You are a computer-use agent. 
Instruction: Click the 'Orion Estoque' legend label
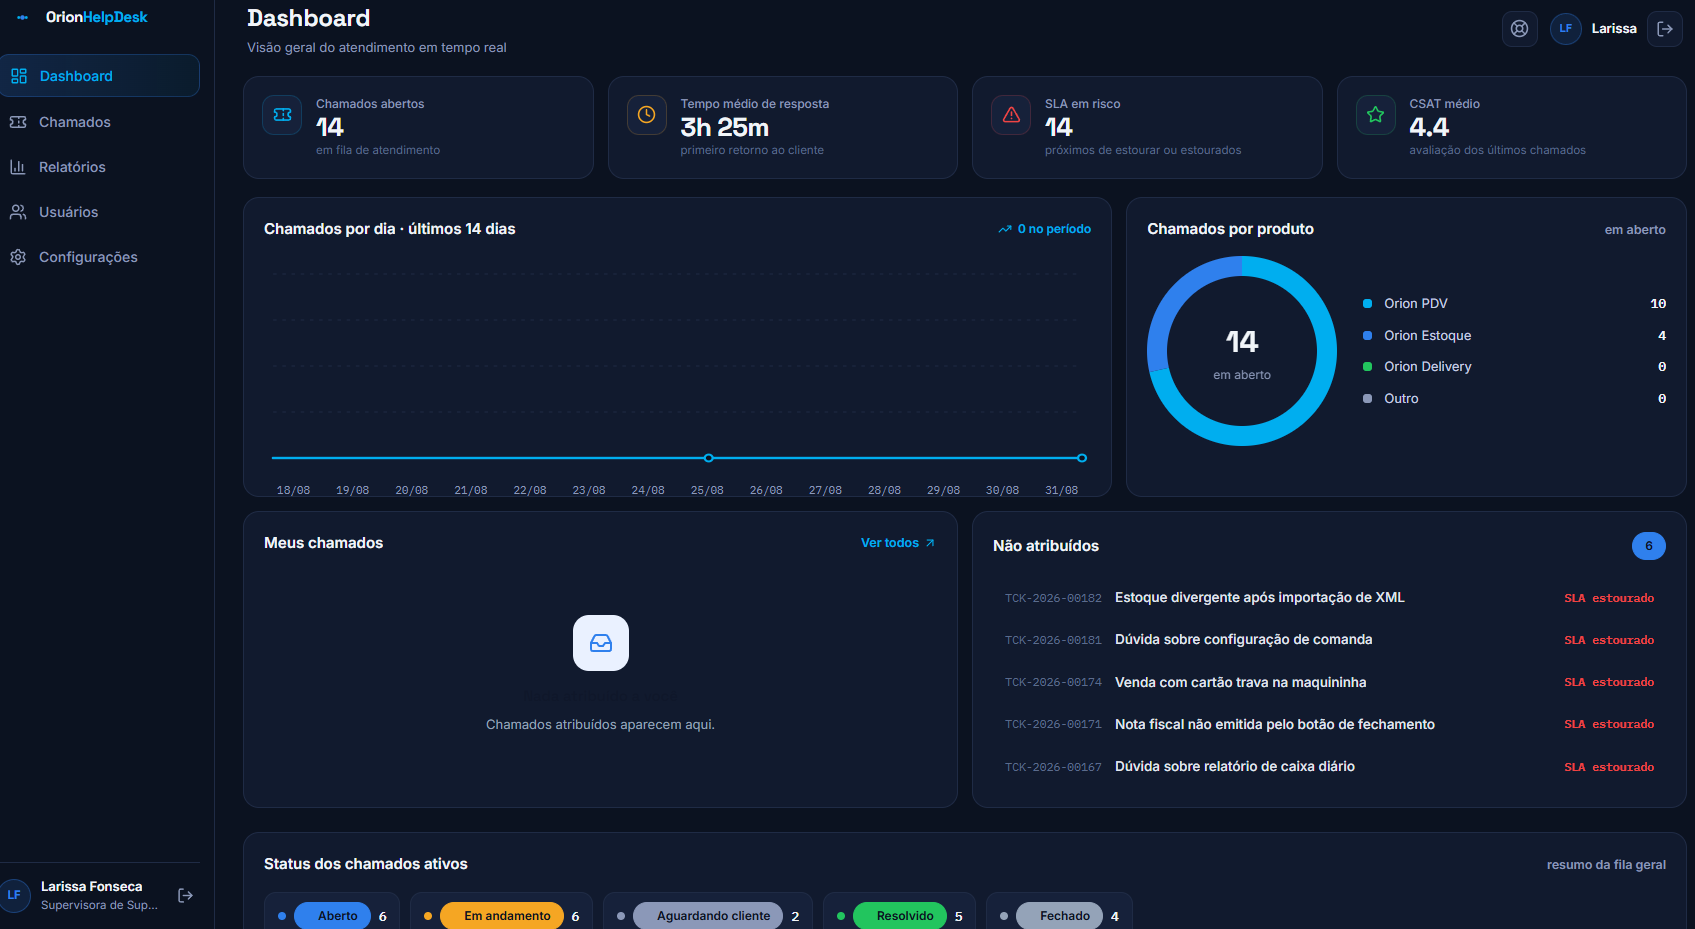pos(1427,336)
